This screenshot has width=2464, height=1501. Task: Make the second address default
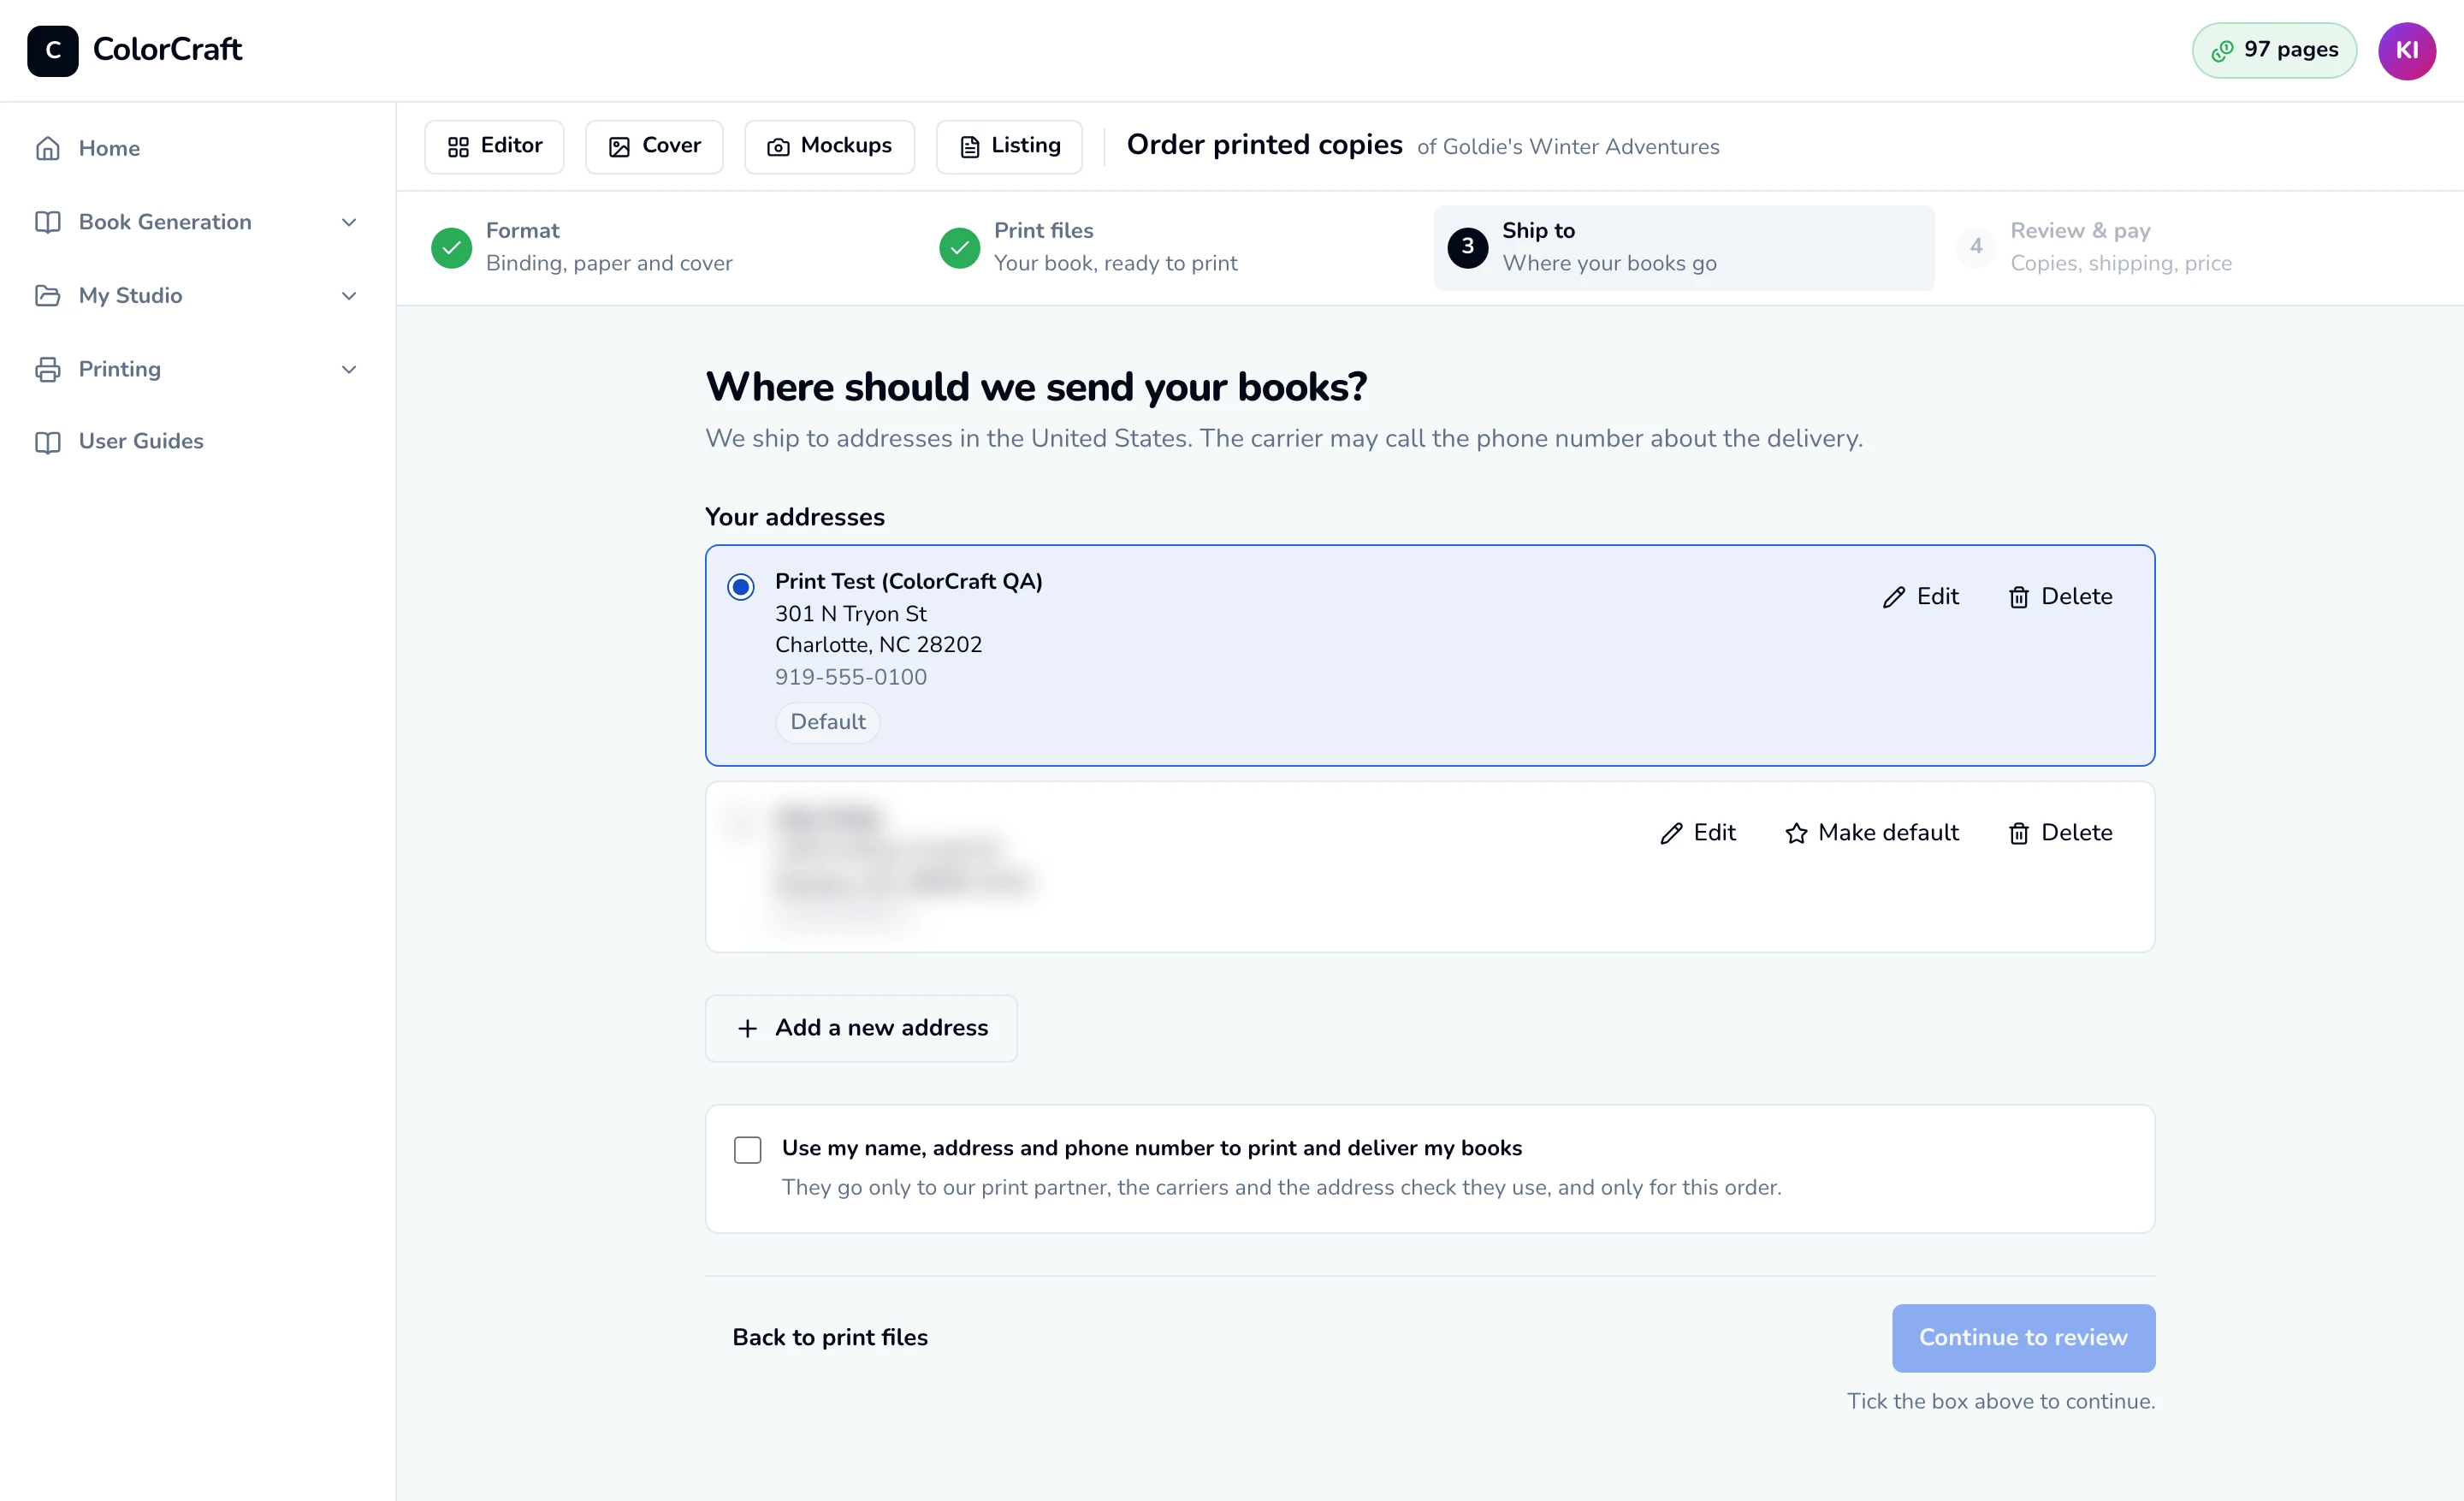click(x=1871, y=832)
